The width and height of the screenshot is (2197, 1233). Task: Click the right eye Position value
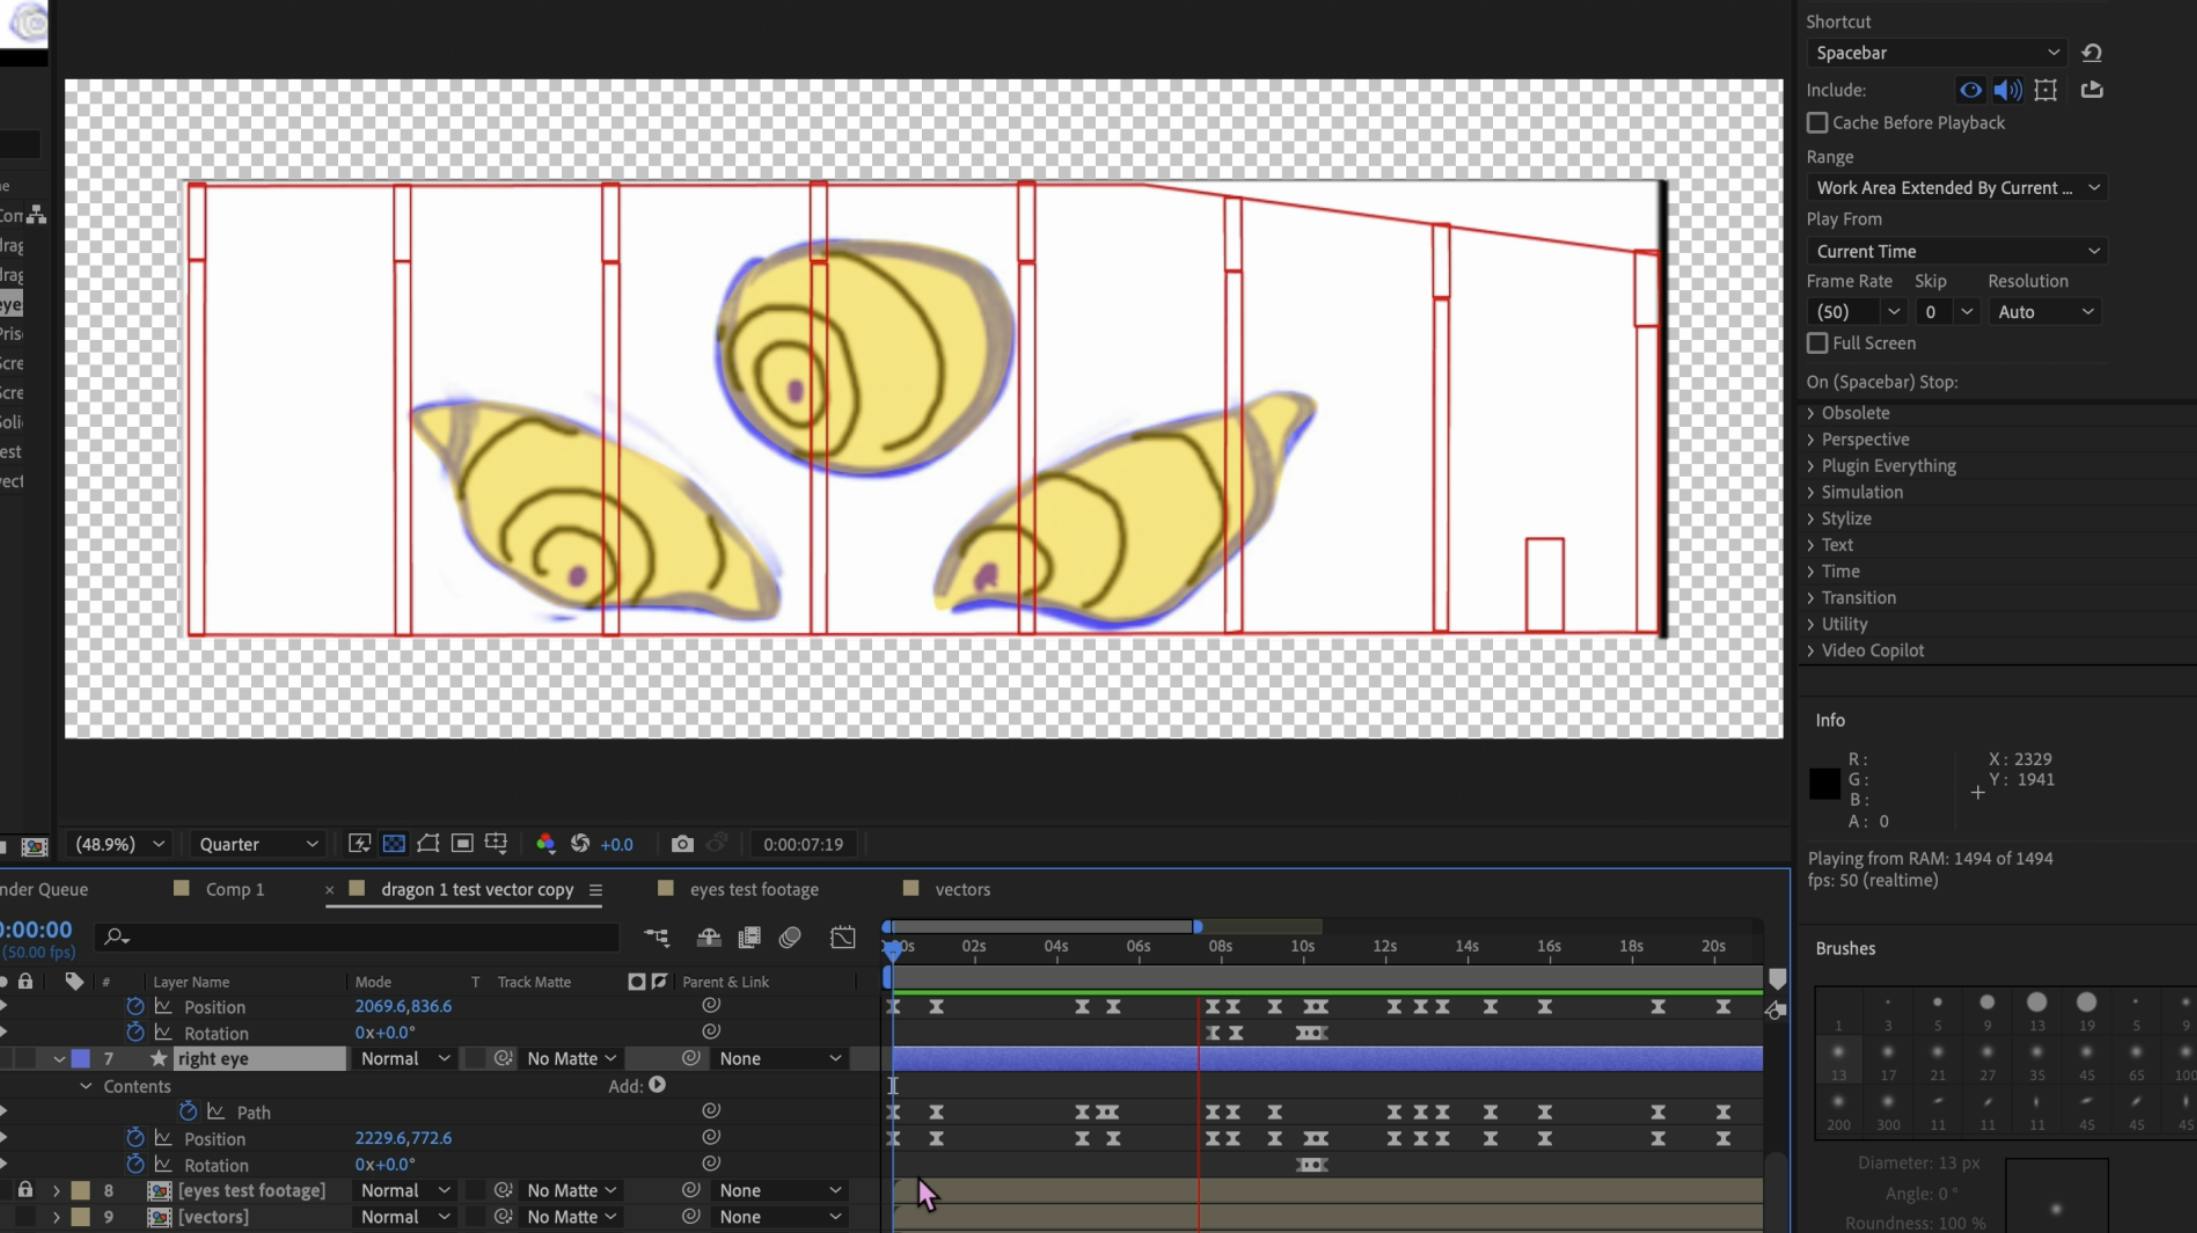point(403,1138)
